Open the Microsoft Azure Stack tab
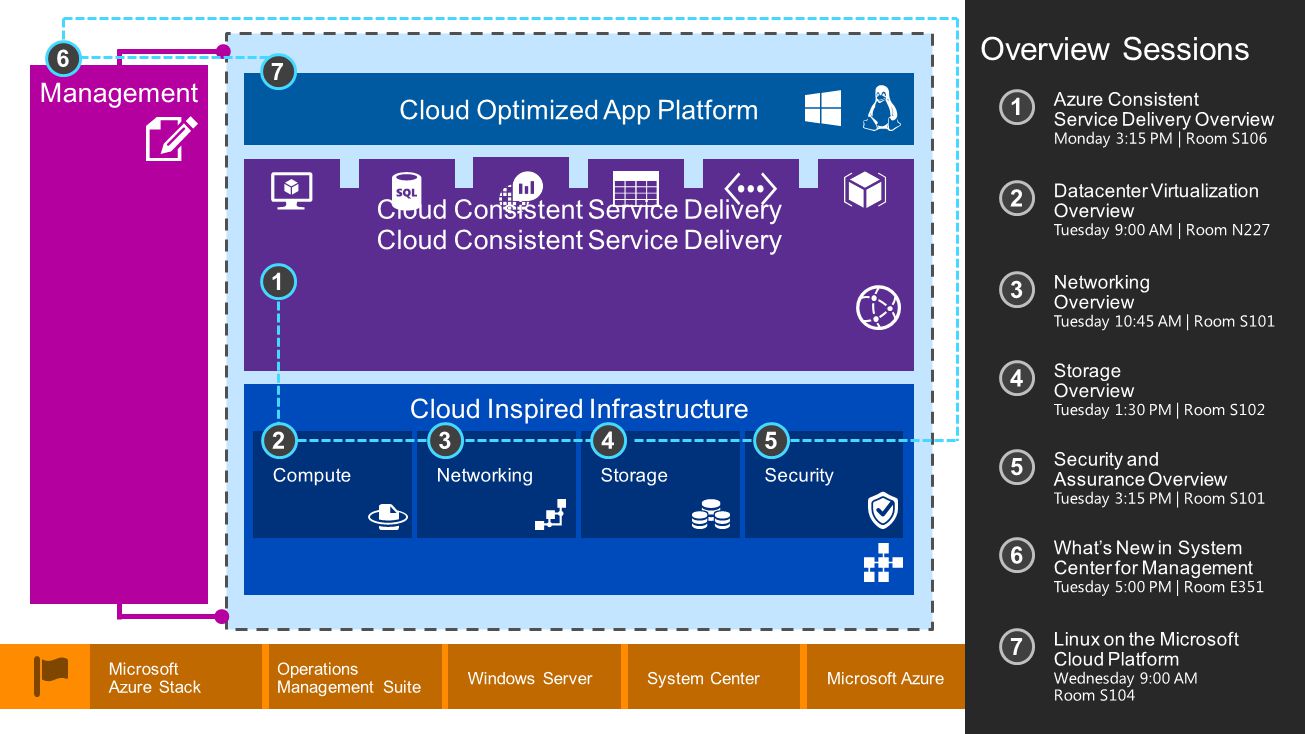 point(176,677)
